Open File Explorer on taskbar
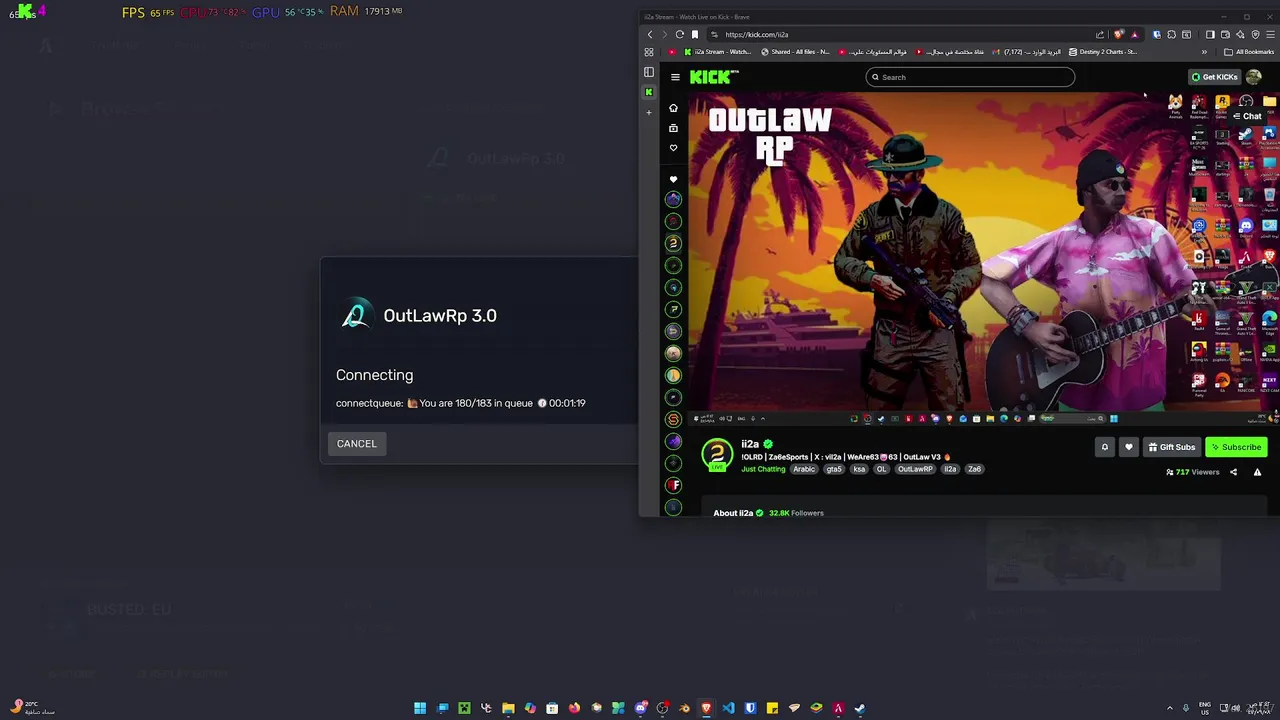The width and height of the screenshot is (1280, 720). tap(508, 708)
